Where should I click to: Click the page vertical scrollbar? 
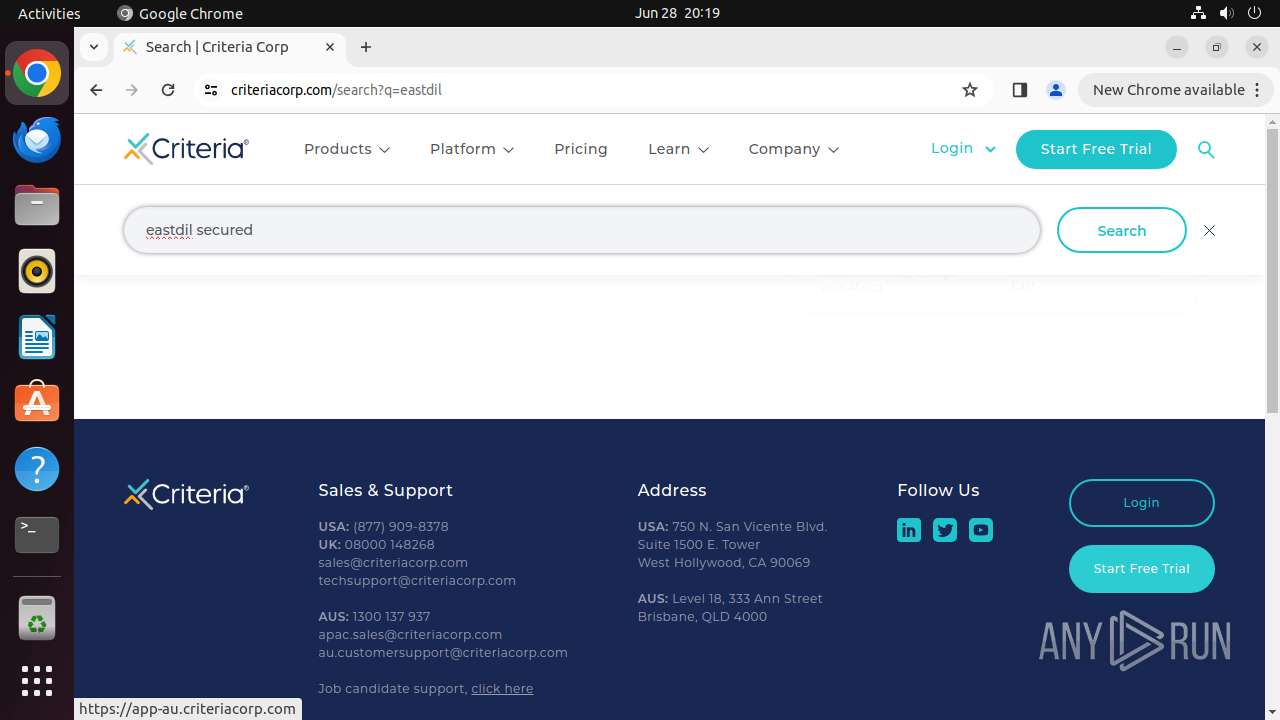(1272, 270)
